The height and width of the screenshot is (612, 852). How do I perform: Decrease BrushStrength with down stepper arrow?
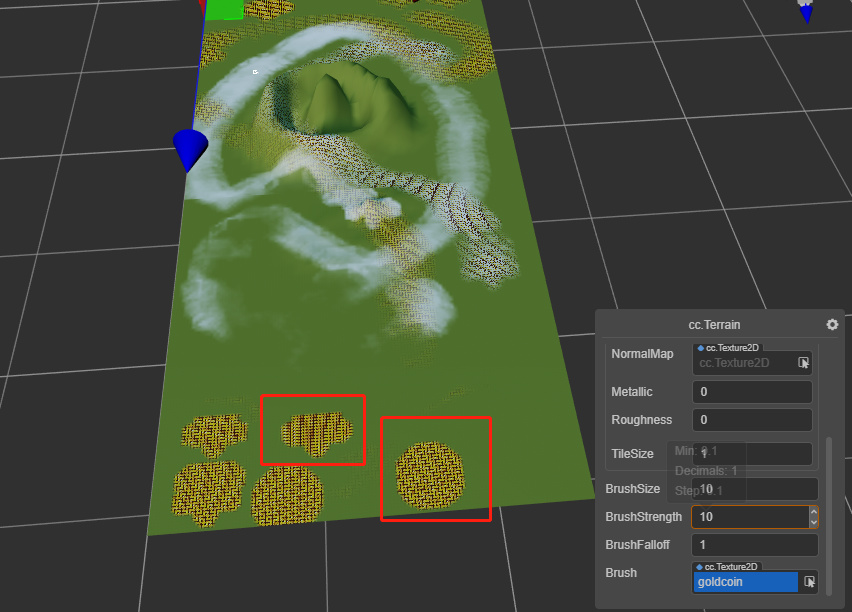coord(813,522)
